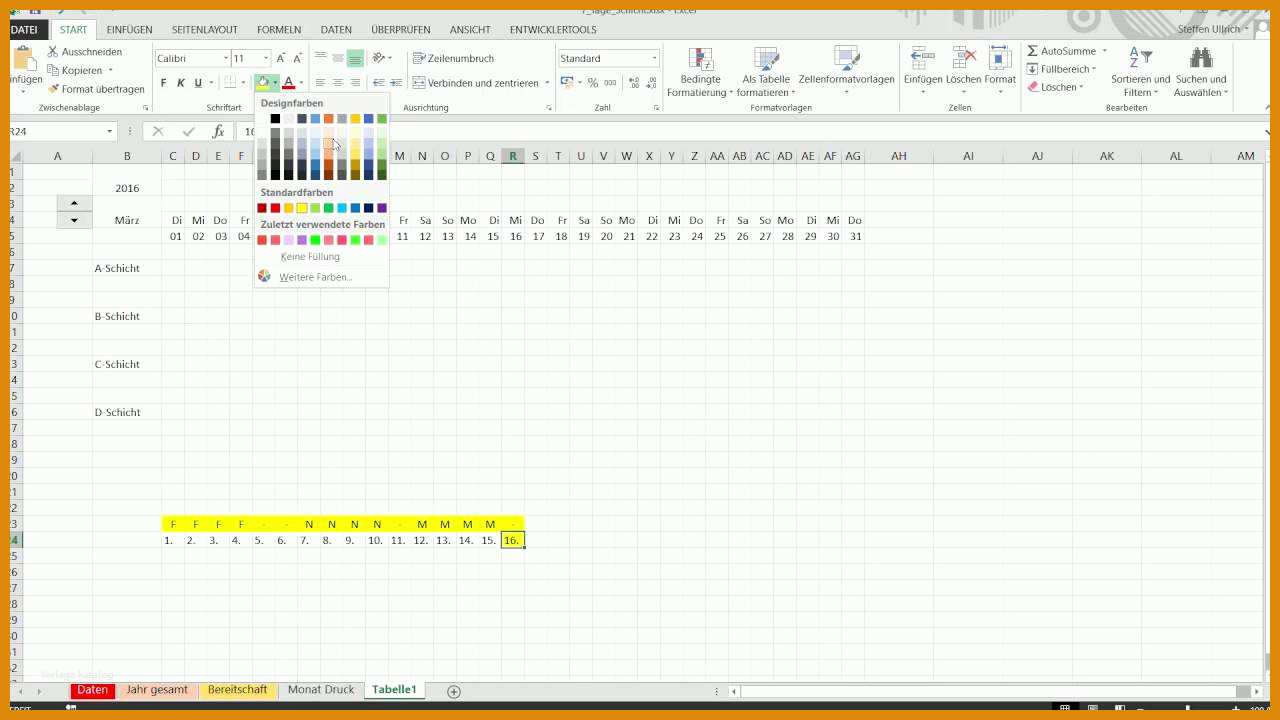This screenshot has width=1280, height=720.
Task: Pick purple from Standardfarben
Action: point(382,208)
